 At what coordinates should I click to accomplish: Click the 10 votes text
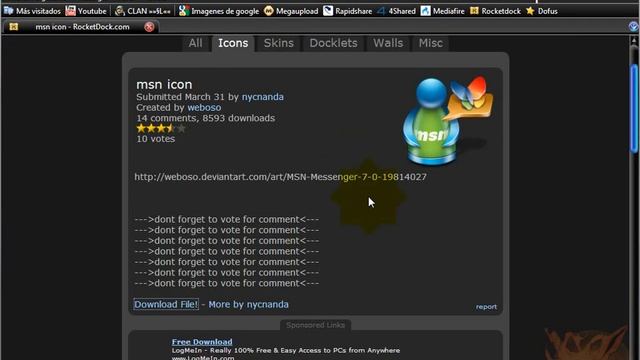[156, 139]
